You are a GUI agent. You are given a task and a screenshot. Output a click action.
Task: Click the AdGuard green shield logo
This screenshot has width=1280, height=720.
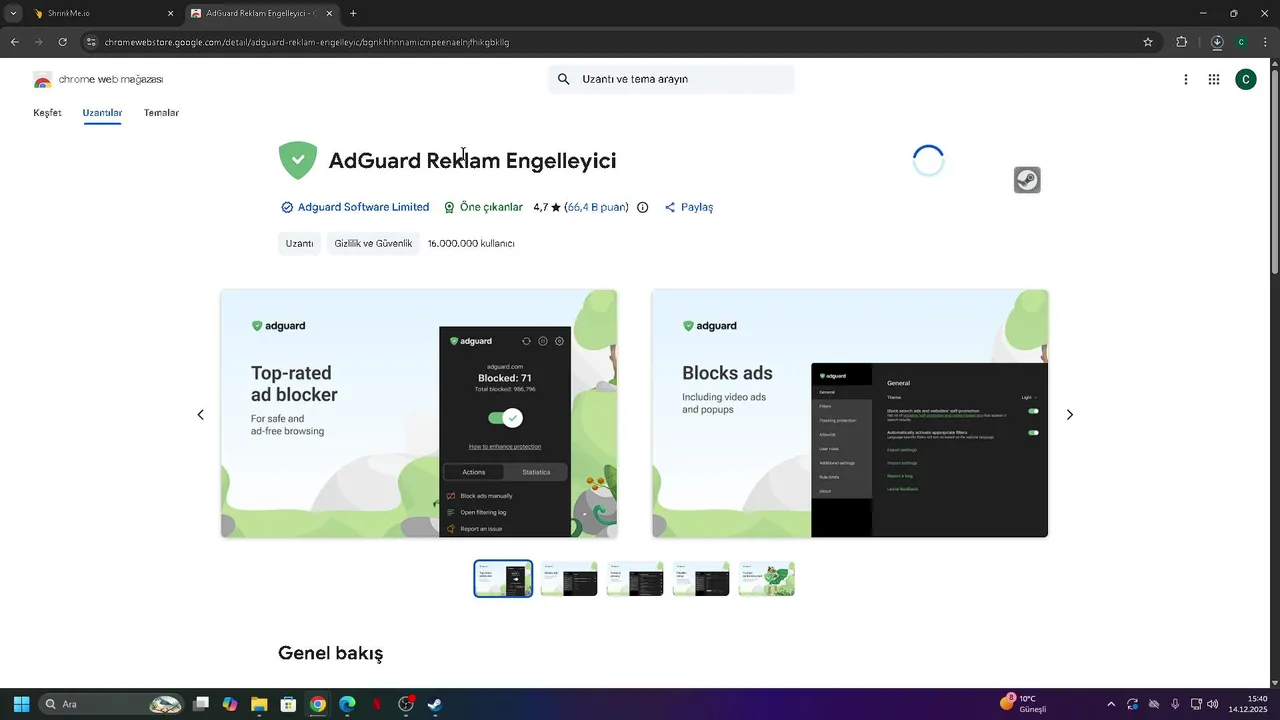[297, 161]
